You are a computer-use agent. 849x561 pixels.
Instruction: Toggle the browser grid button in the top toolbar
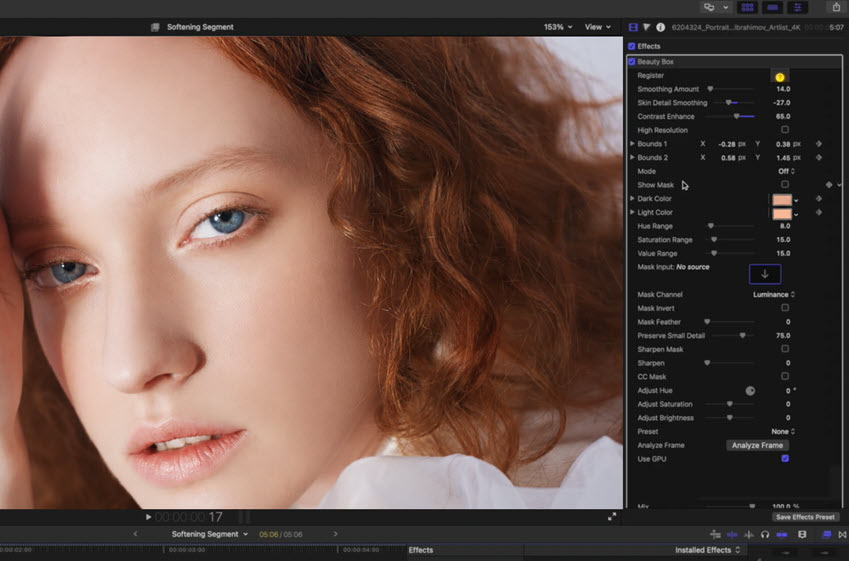tap(748, 7)
